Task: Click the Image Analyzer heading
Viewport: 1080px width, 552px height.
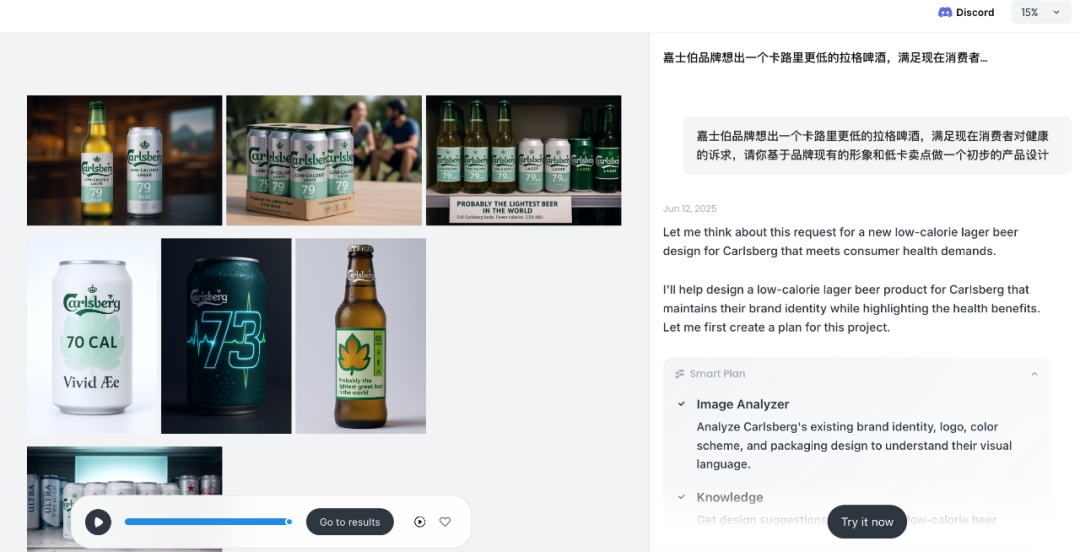Action: click(x=742, y=405)
